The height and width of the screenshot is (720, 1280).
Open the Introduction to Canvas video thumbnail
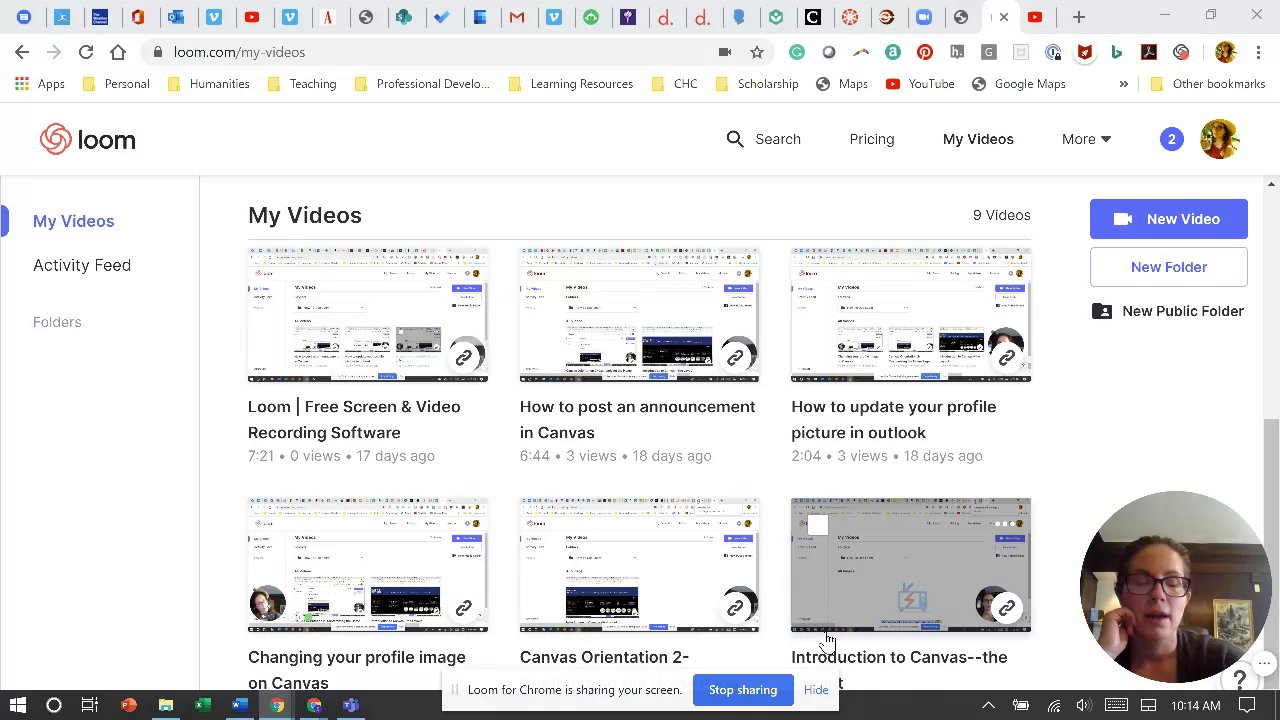[911, 565]
